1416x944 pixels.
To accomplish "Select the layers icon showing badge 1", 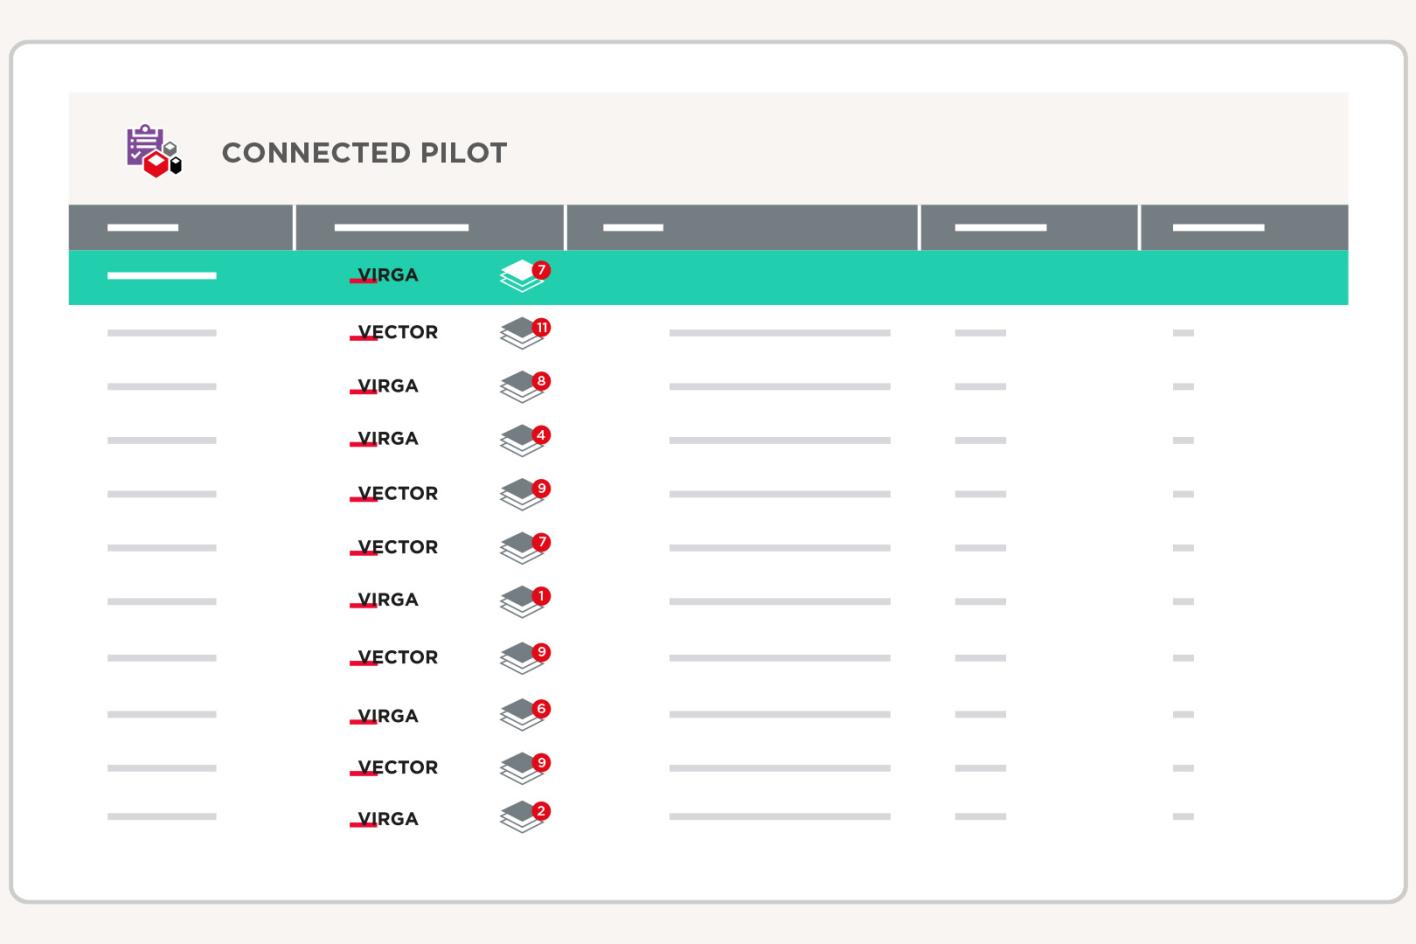I will [x=523, y=602].
